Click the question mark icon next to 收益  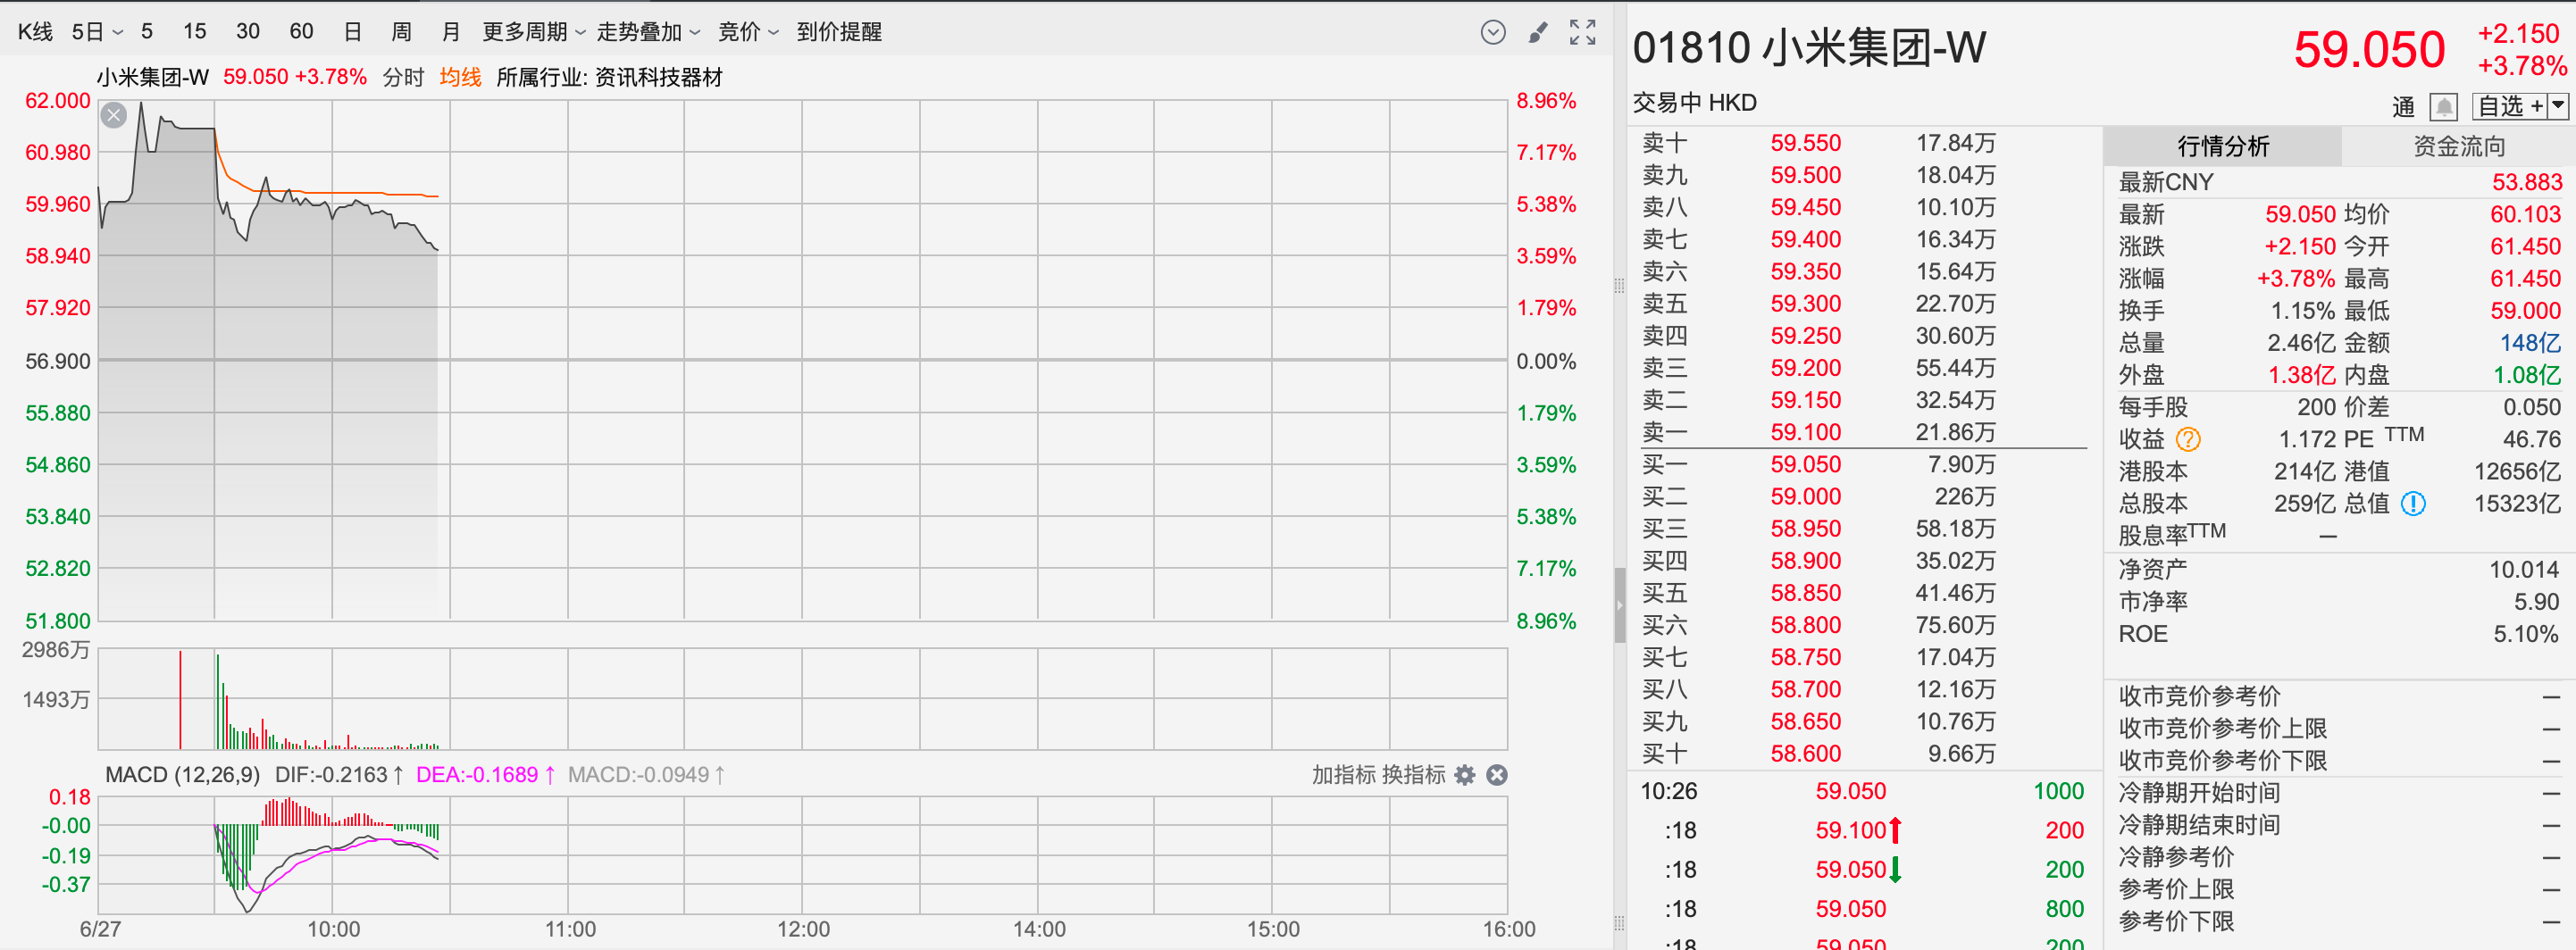point(2188,439)
